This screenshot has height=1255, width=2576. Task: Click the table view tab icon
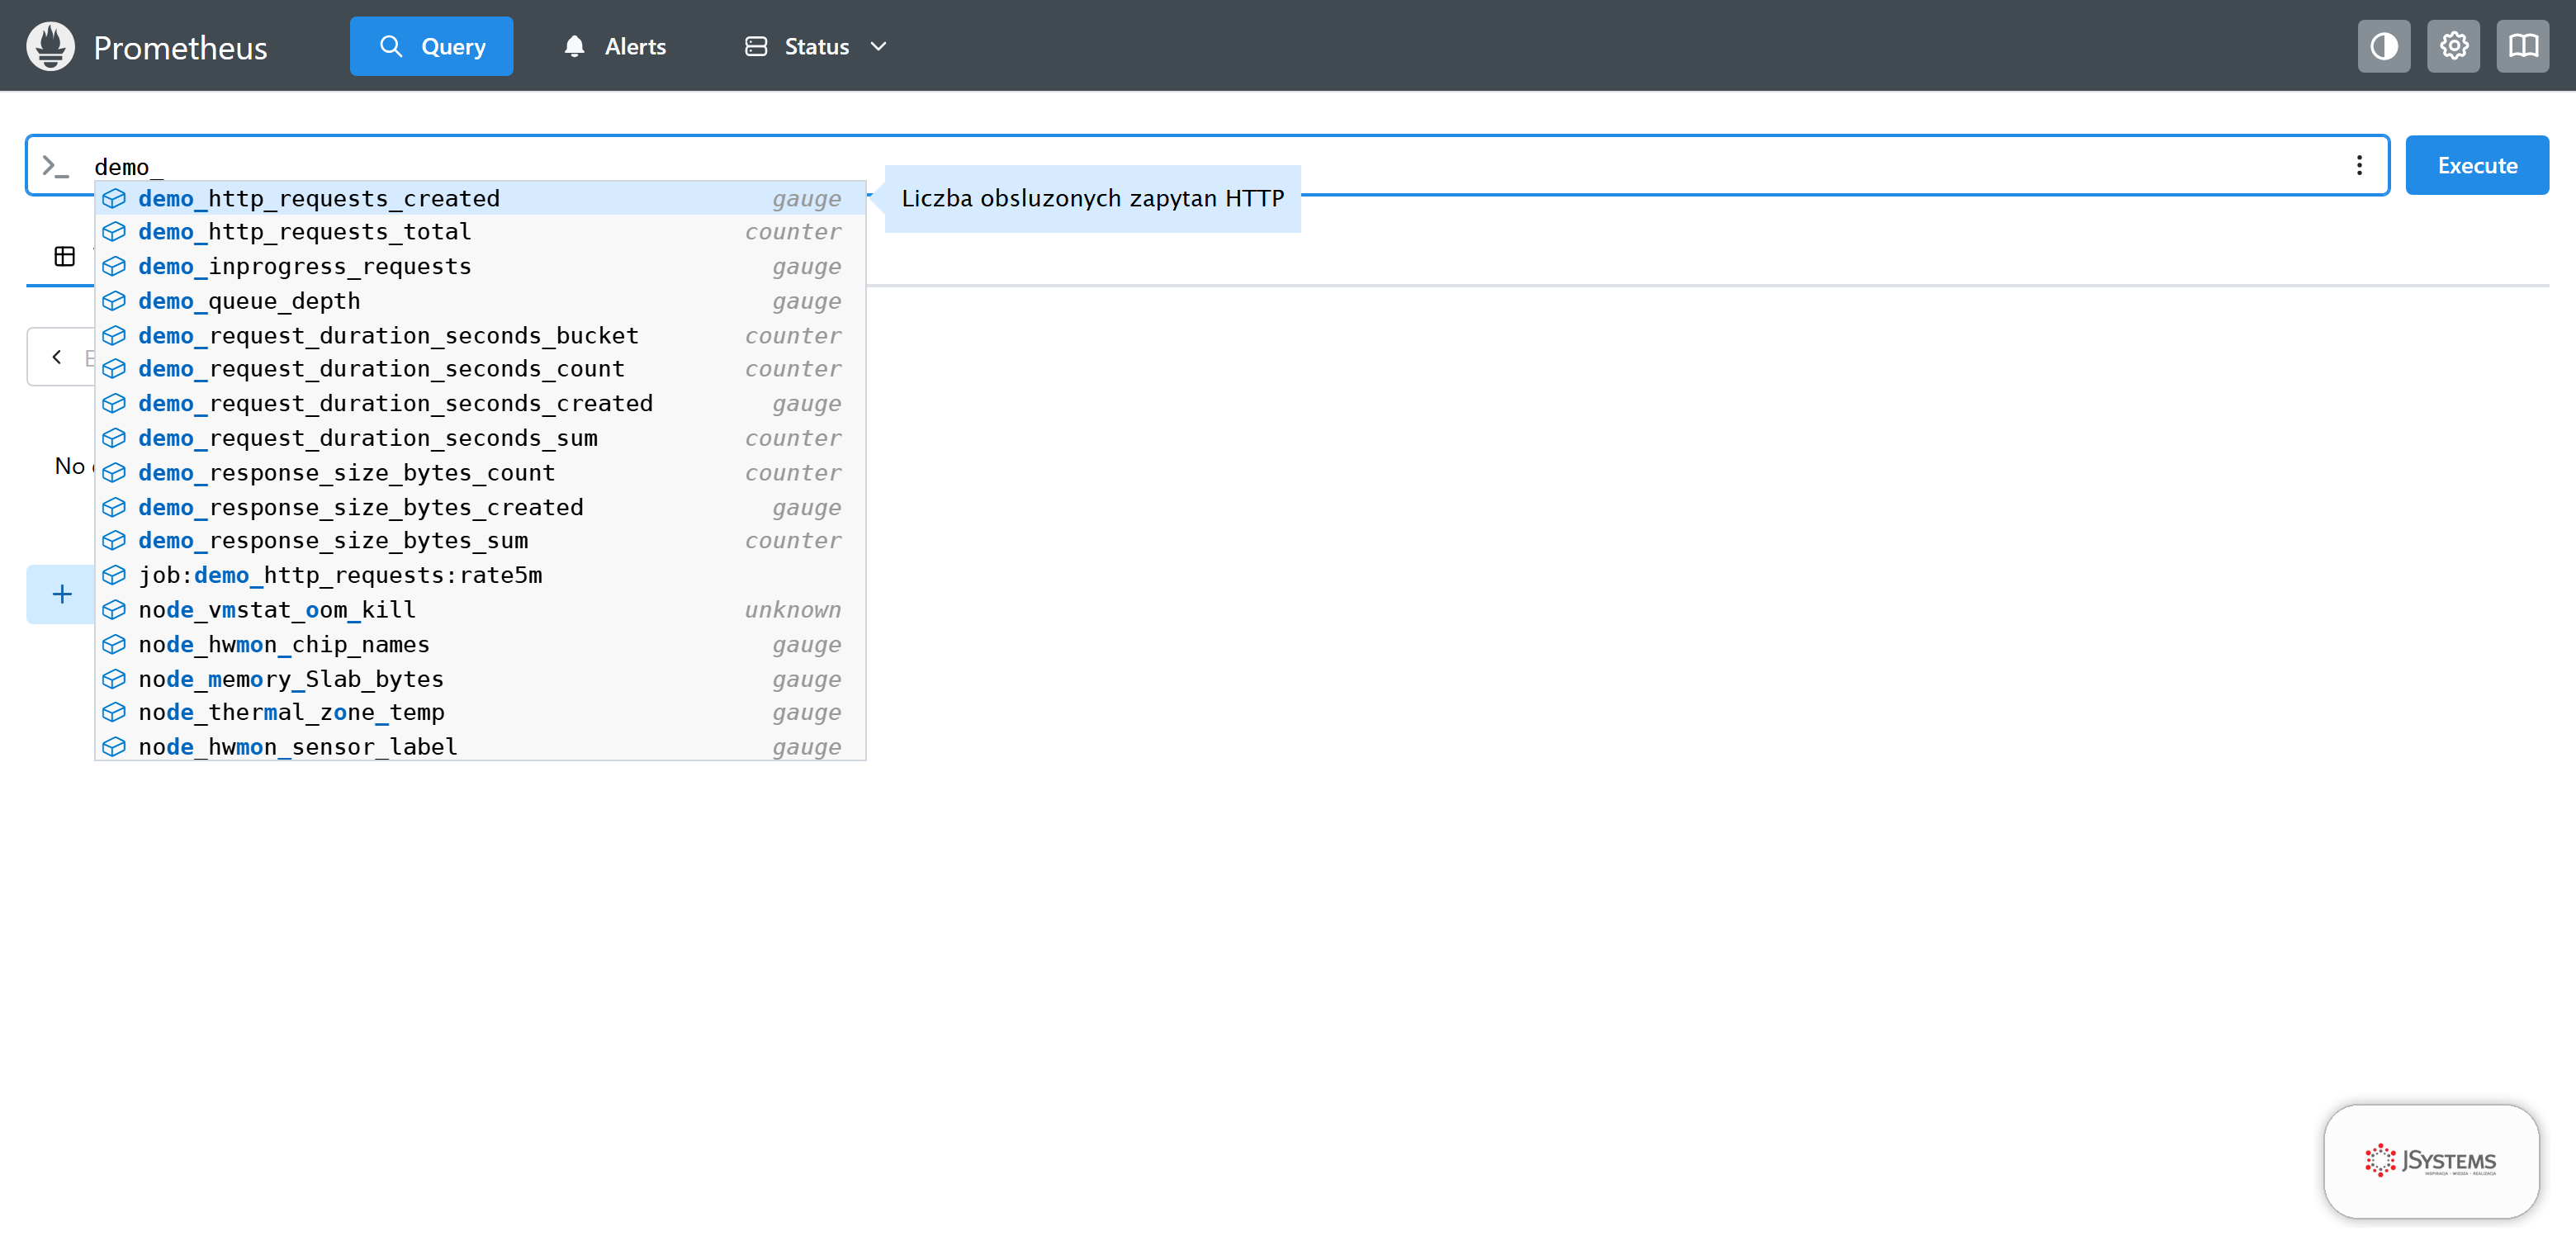tap(65, 257)
